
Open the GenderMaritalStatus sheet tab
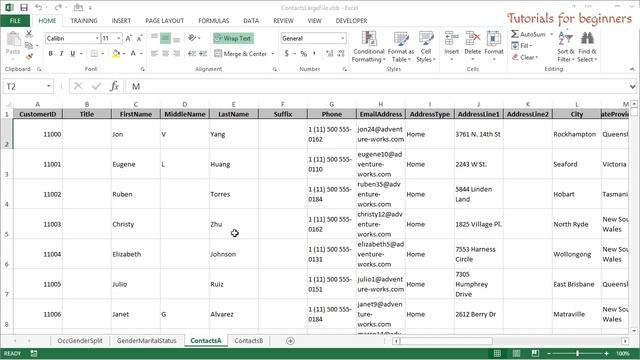pyautogui.click(x=147, y=341)
